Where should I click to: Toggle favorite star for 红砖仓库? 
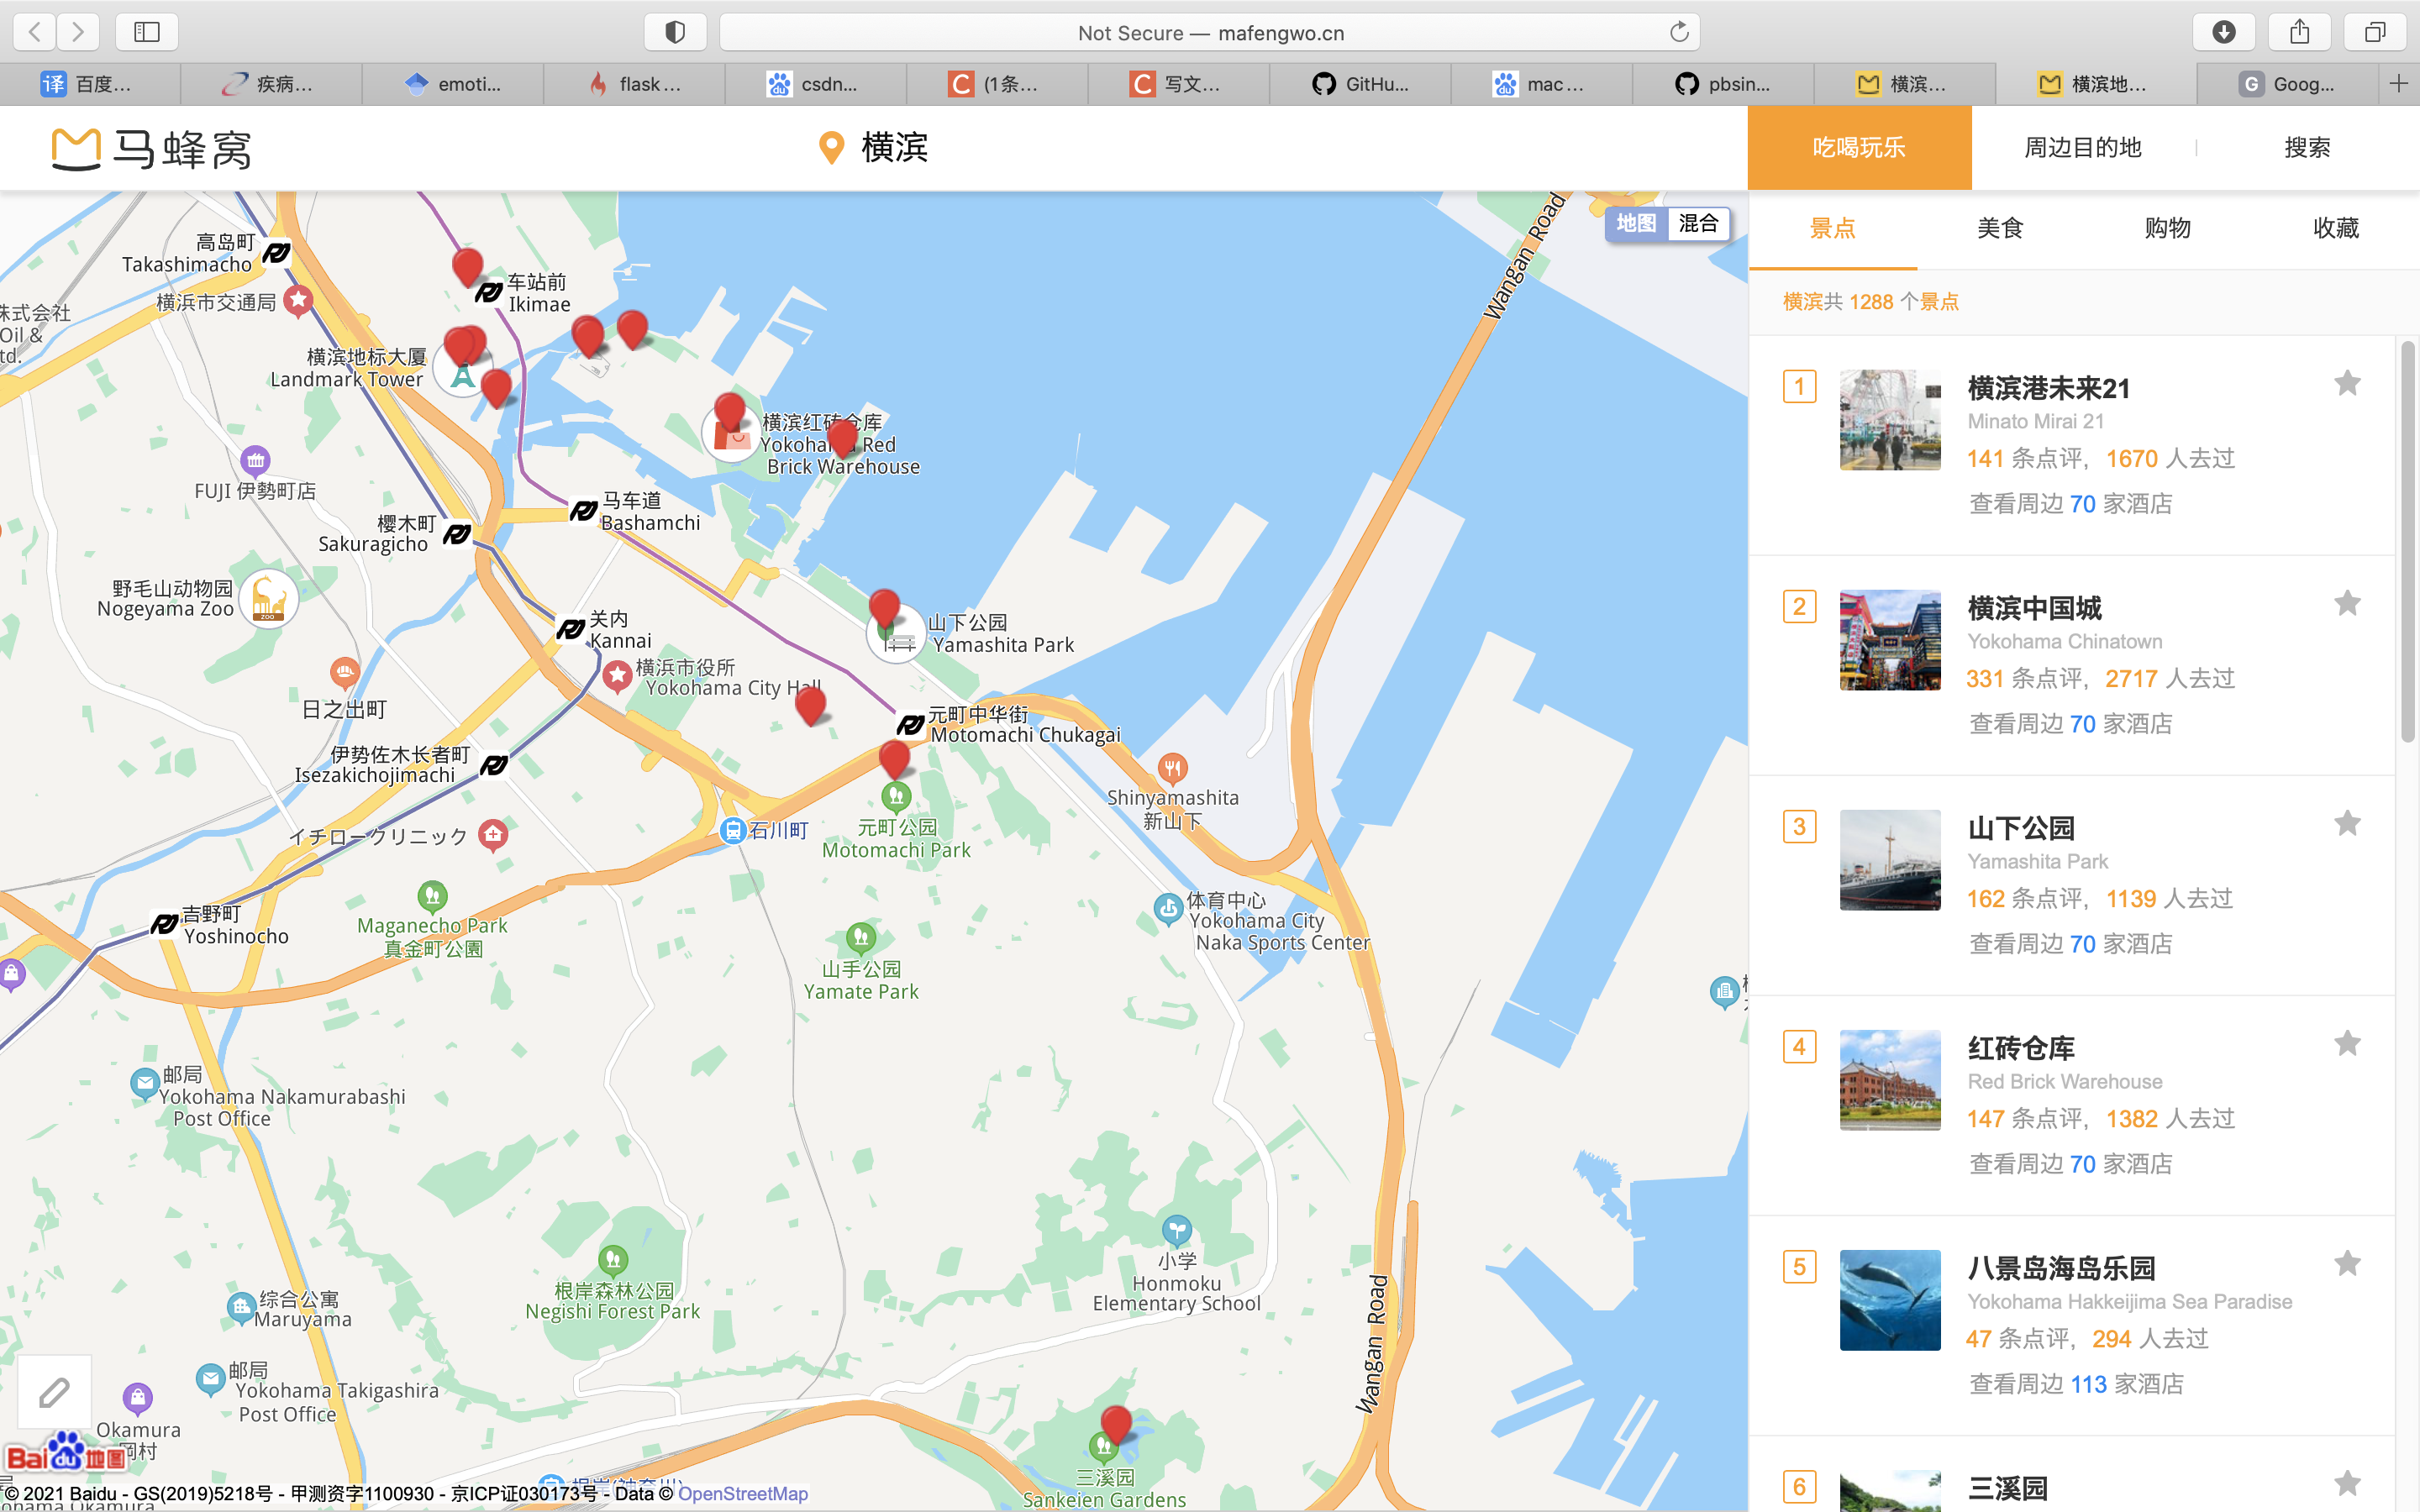[2347, 1044]
